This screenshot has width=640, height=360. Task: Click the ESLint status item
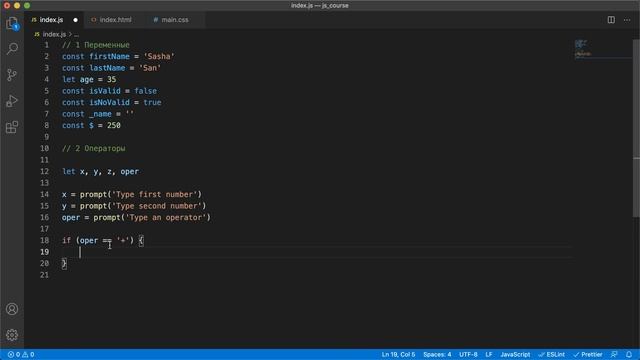tap(551, 354)
